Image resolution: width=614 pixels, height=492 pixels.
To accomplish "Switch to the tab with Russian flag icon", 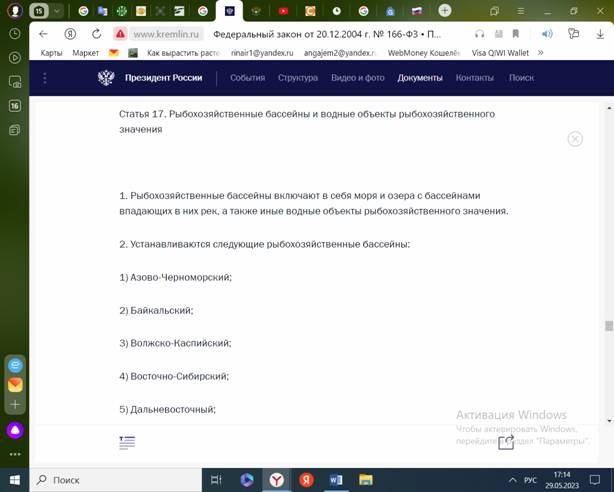I will (x=416, y=11).
